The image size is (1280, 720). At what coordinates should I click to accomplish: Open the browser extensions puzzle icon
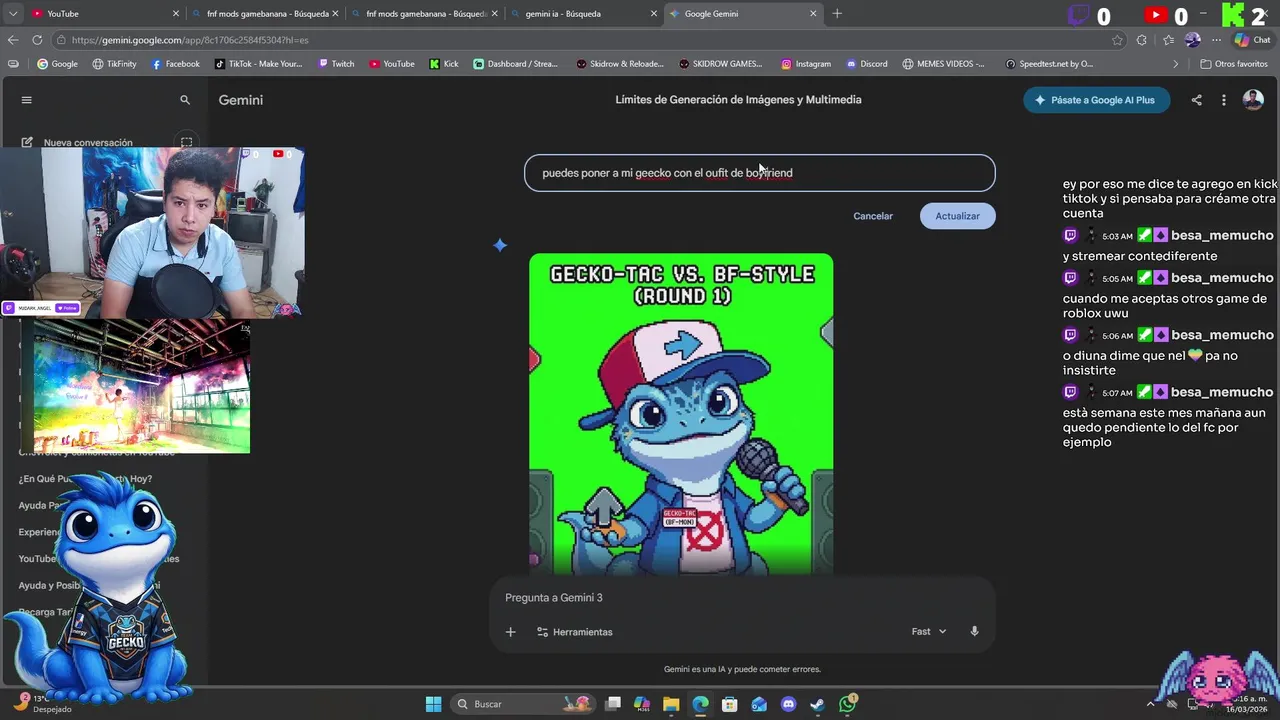click(1142, 40)
